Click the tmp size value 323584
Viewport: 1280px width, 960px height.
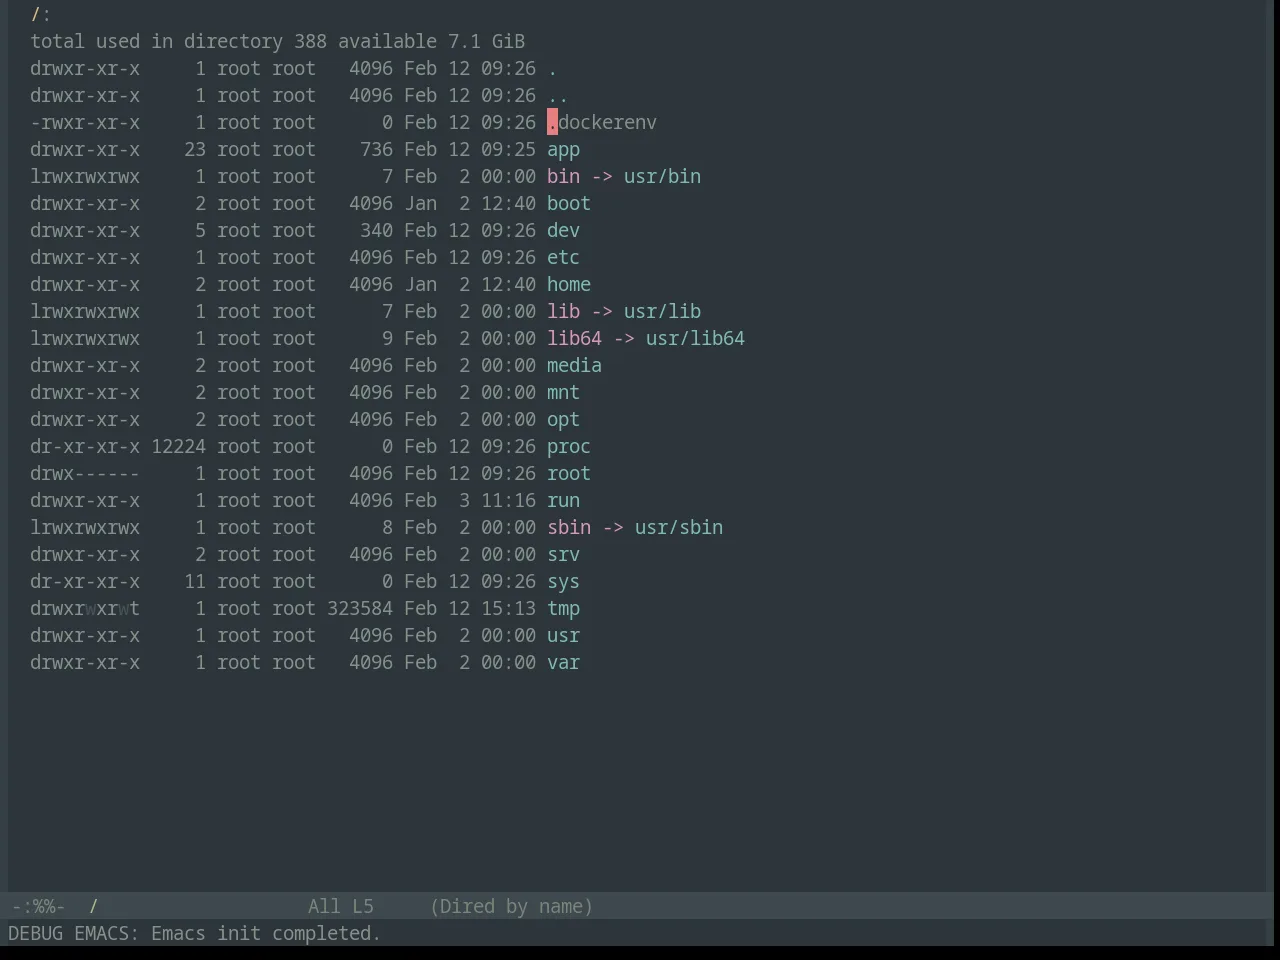pos(360,609)
